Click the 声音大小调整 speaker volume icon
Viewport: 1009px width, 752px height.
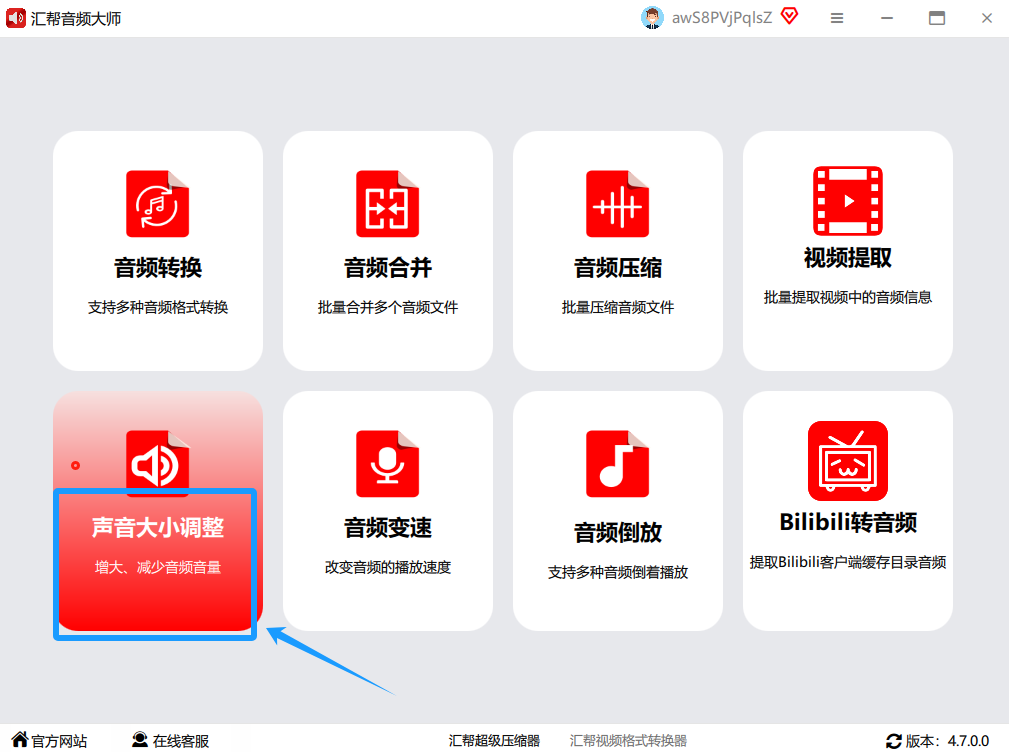click(158, 463)
